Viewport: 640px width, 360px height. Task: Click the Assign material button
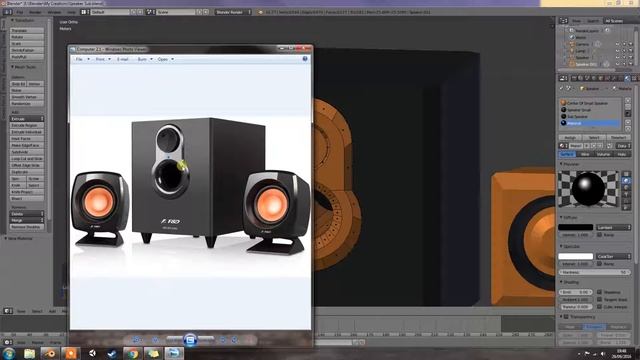coord(570,138)
